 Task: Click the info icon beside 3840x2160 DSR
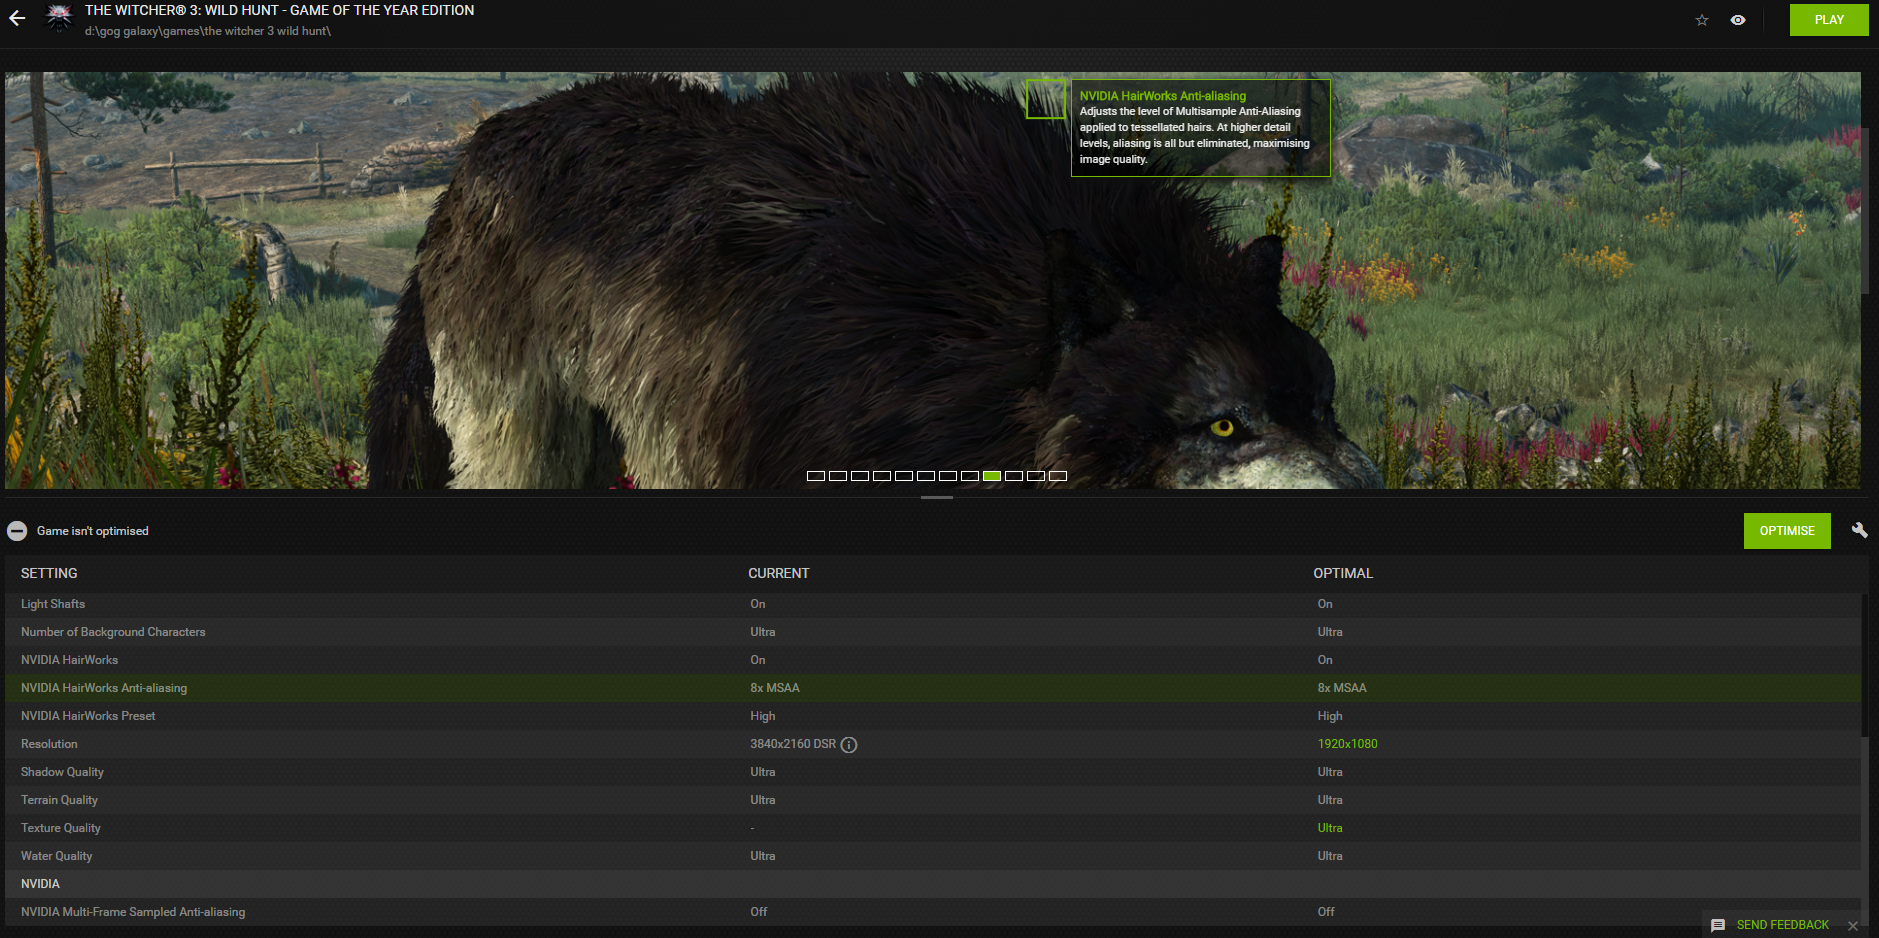[849, 744]
